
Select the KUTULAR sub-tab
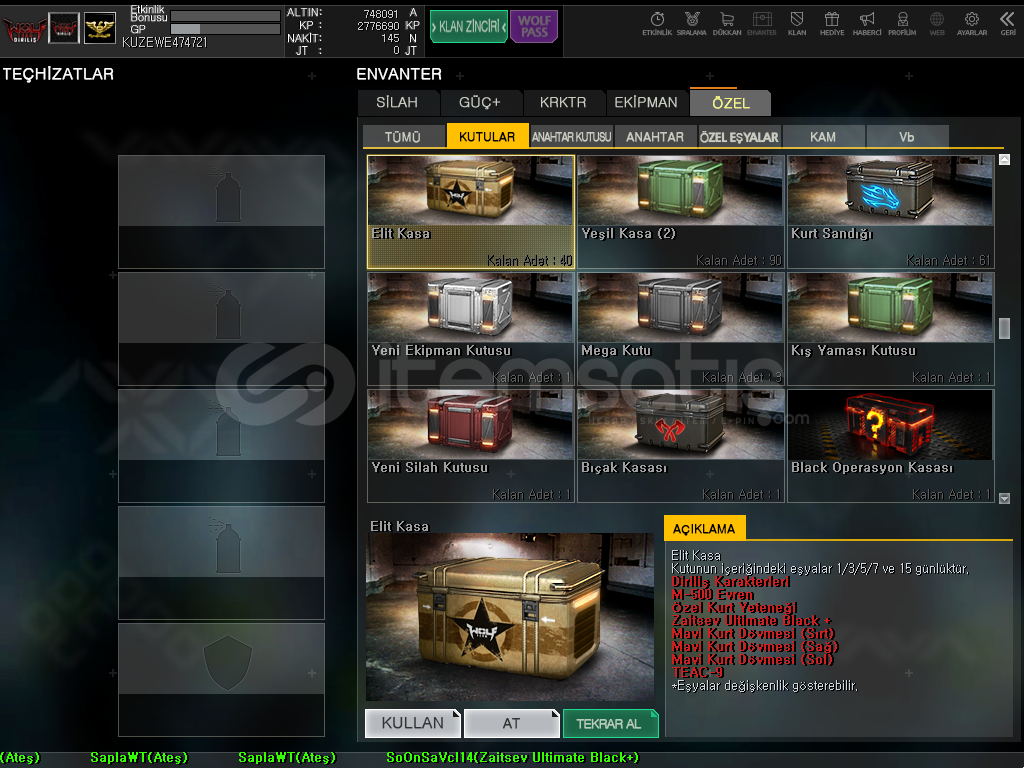pyautogui.click(x=487, y=136)
